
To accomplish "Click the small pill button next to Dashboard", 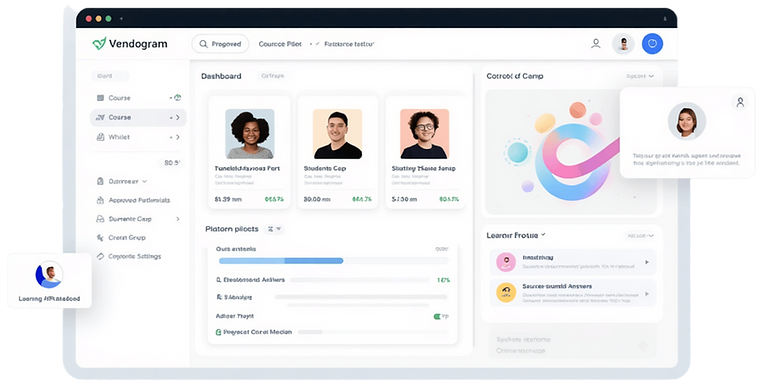I will point(272,76).
